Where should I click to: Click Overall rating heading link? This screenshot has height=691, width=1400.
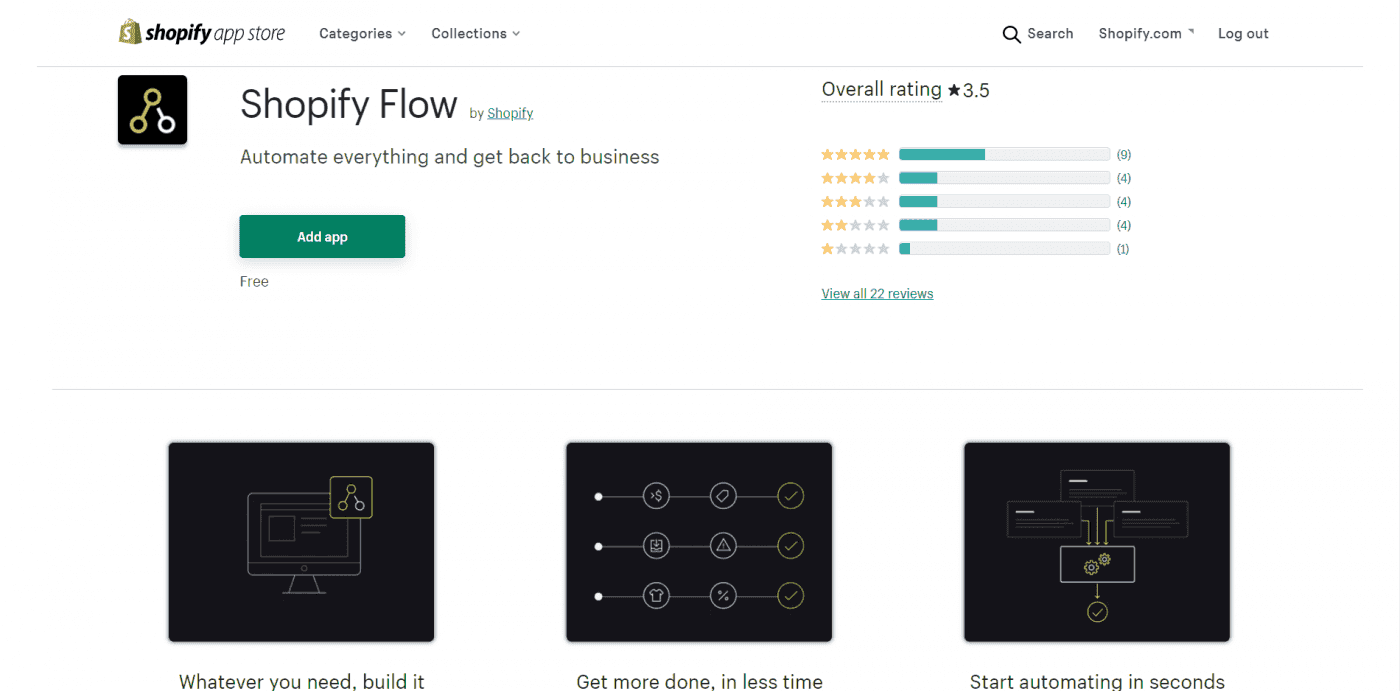[x=881, y=90]
